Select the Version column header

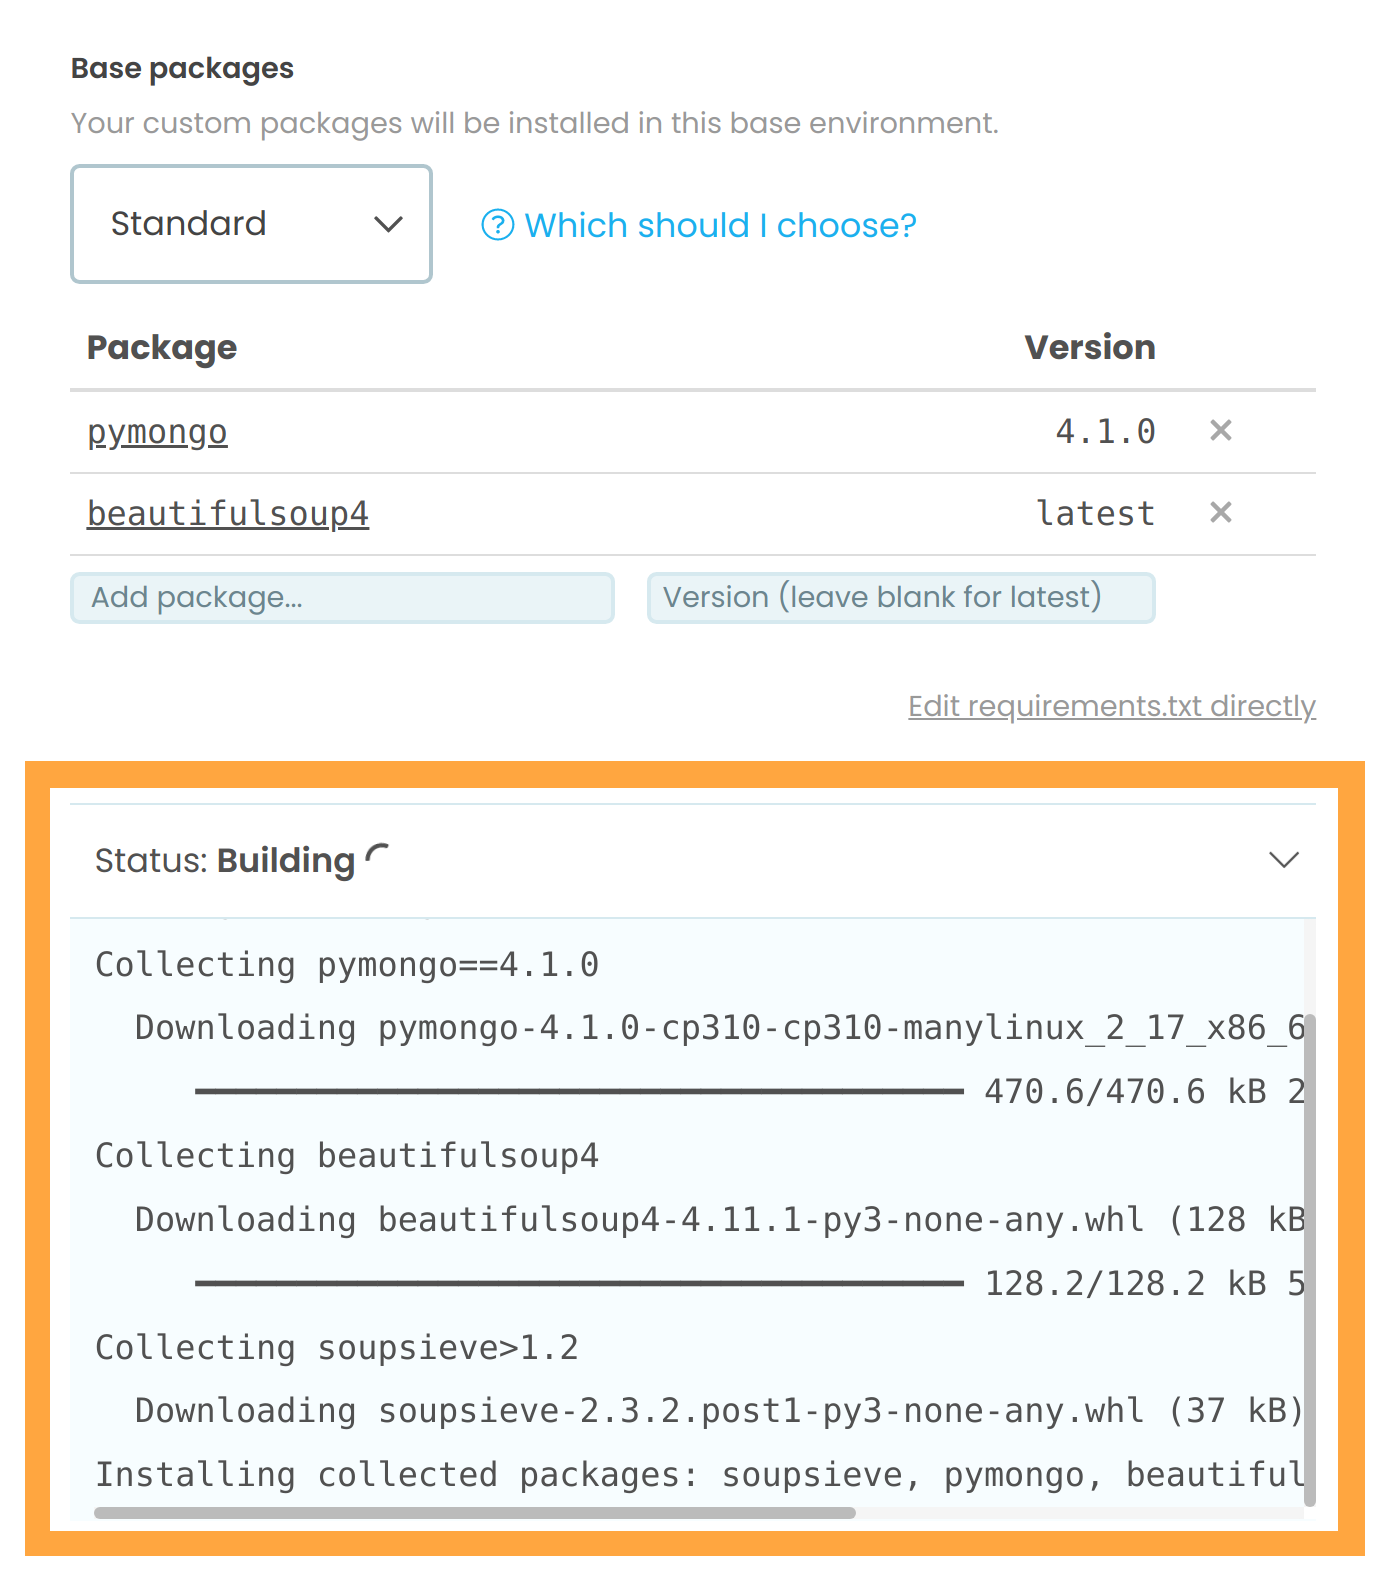(x=1089, y=347)
